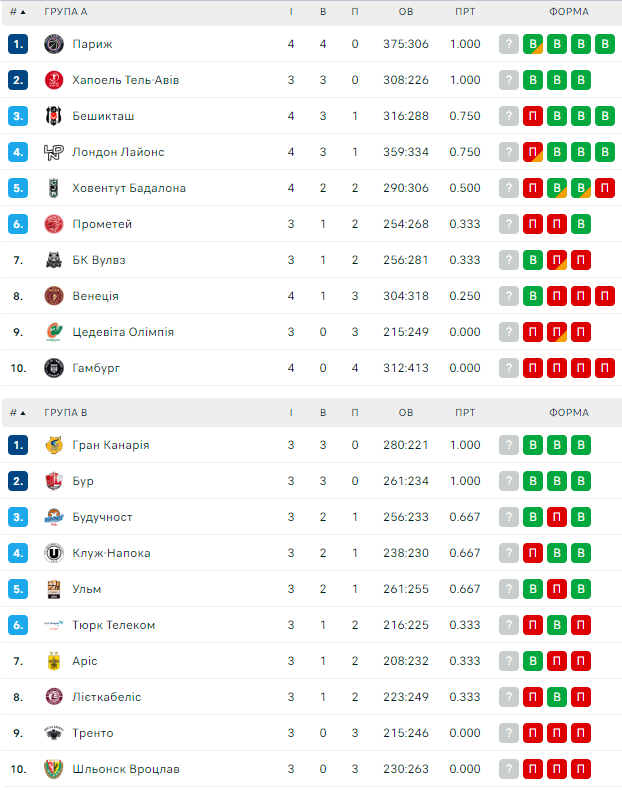Open Тюрк Телеком team page
Image resolution: width=622 pixels, height=790 pixels.
tap(113, 625)
